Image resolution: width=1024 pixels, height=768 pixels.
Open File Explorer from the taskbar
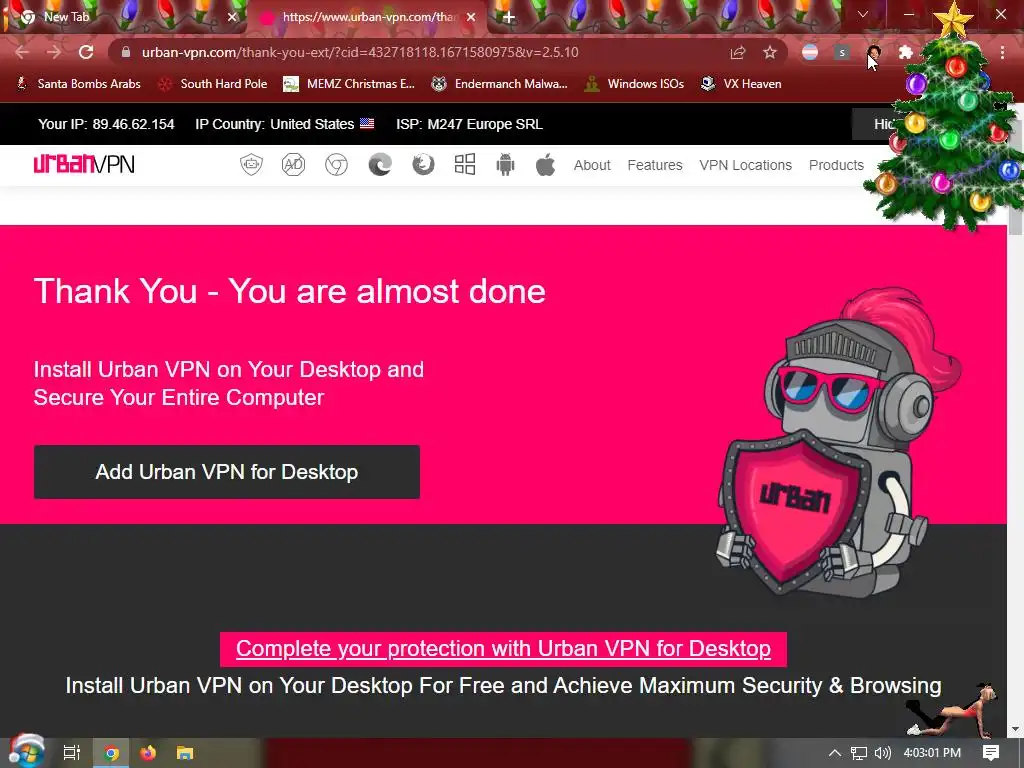point(185,753)
